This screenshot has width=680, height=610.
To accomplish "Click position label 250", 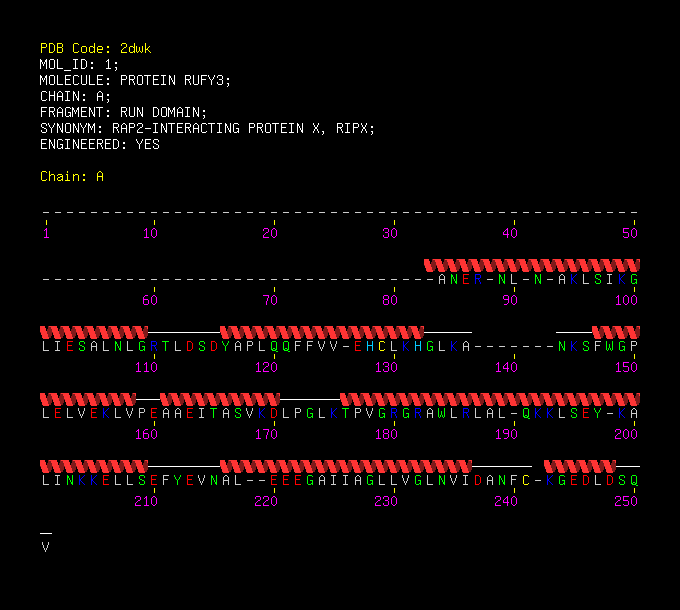I will pyautogui.click(x=626, y=501).
